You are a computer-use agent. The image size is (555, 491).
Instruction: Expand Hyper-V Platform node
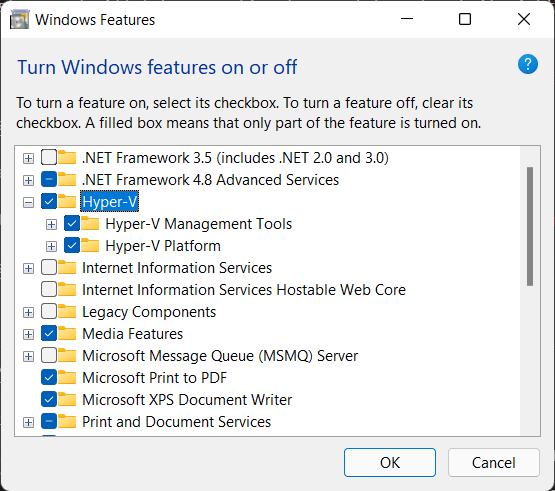(x=51, y=246)
